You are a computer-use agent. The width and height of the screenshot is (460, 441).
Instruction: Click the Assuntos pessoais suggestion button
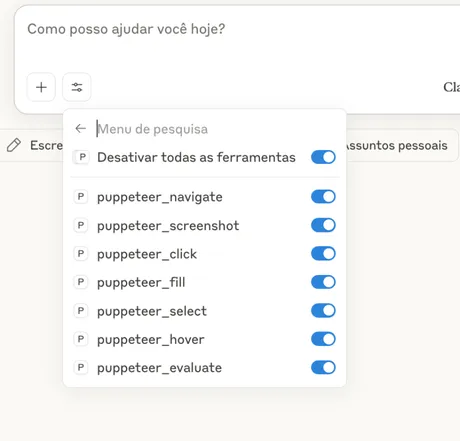(402, 145)
